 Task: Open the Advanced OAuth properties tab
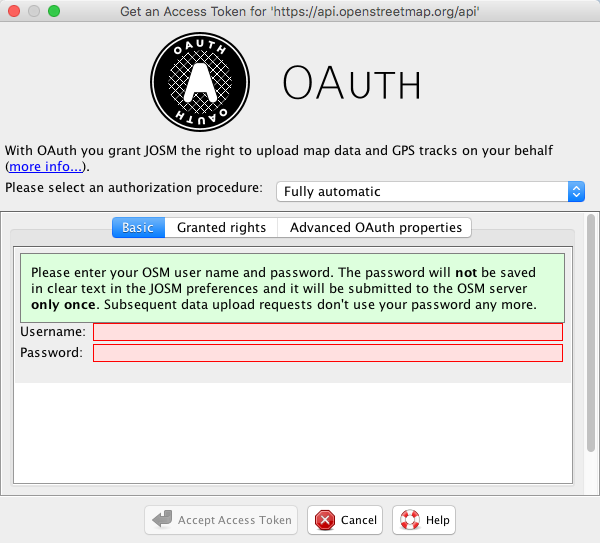point(375,228)
